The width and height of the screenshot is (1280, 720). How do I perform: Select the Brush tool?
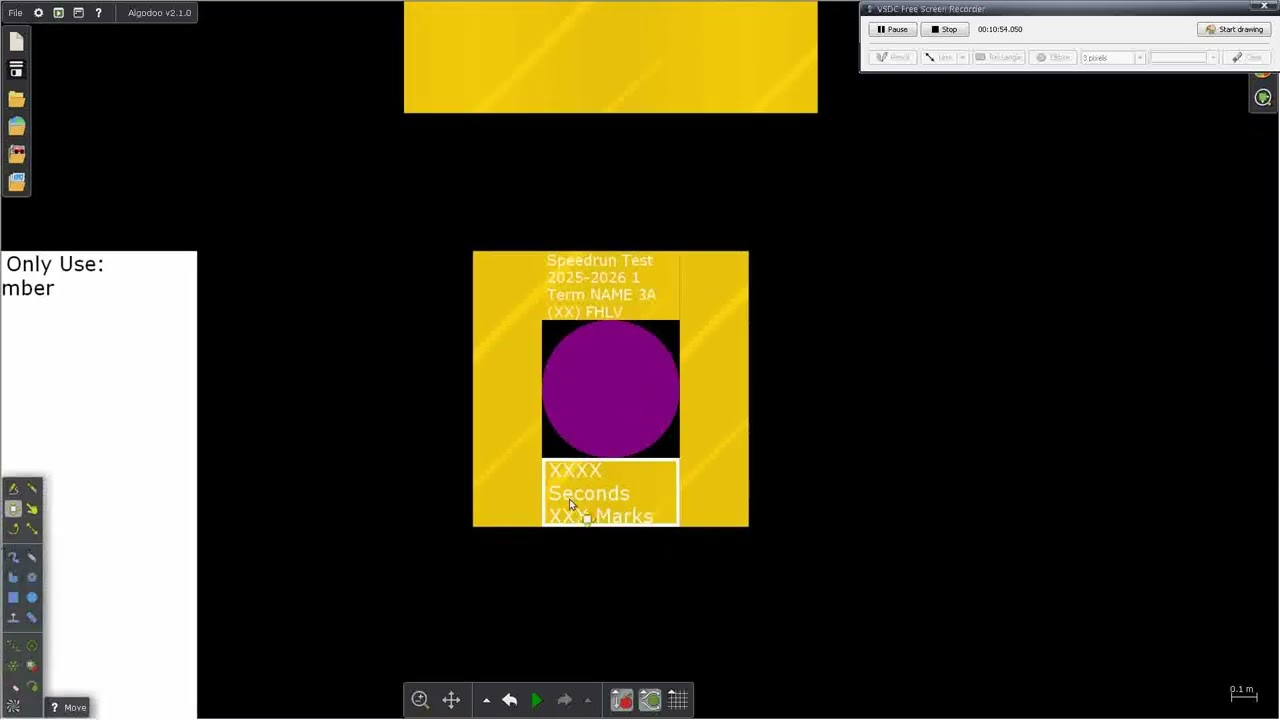pos(13,557)
